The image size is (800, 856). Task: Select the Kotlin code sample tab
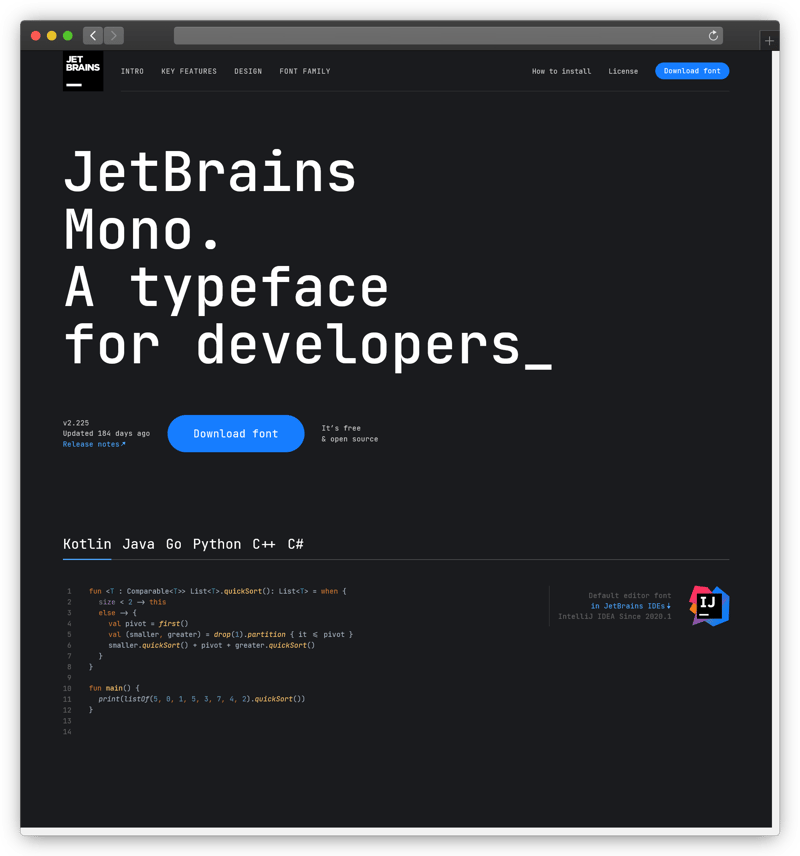(x=87, y=544)
